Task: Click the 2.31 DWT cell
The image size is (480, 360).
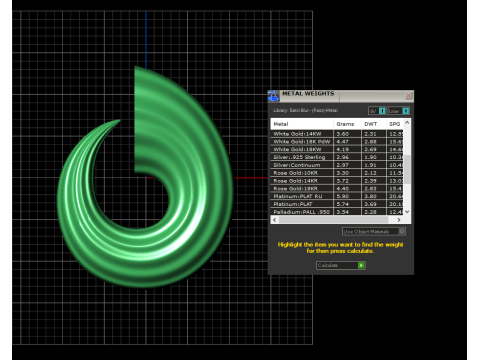Action: coord(374,134)
